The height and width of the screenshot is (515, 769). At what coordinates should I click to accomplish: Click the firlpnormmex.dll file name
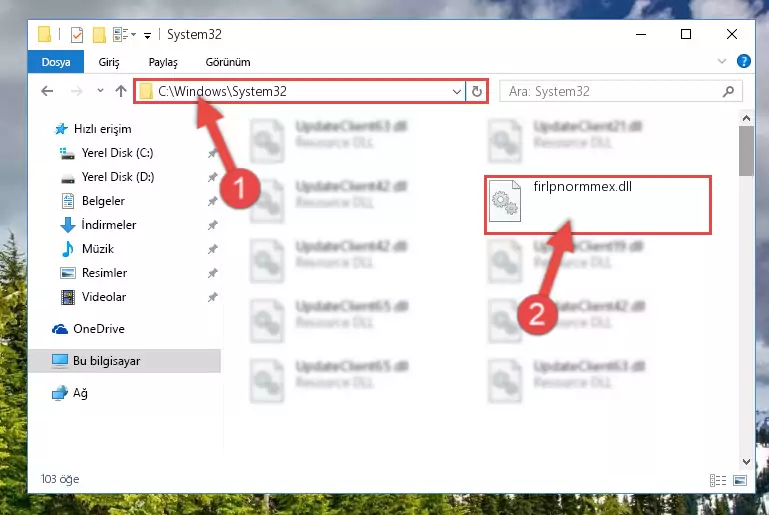[583, 187]
